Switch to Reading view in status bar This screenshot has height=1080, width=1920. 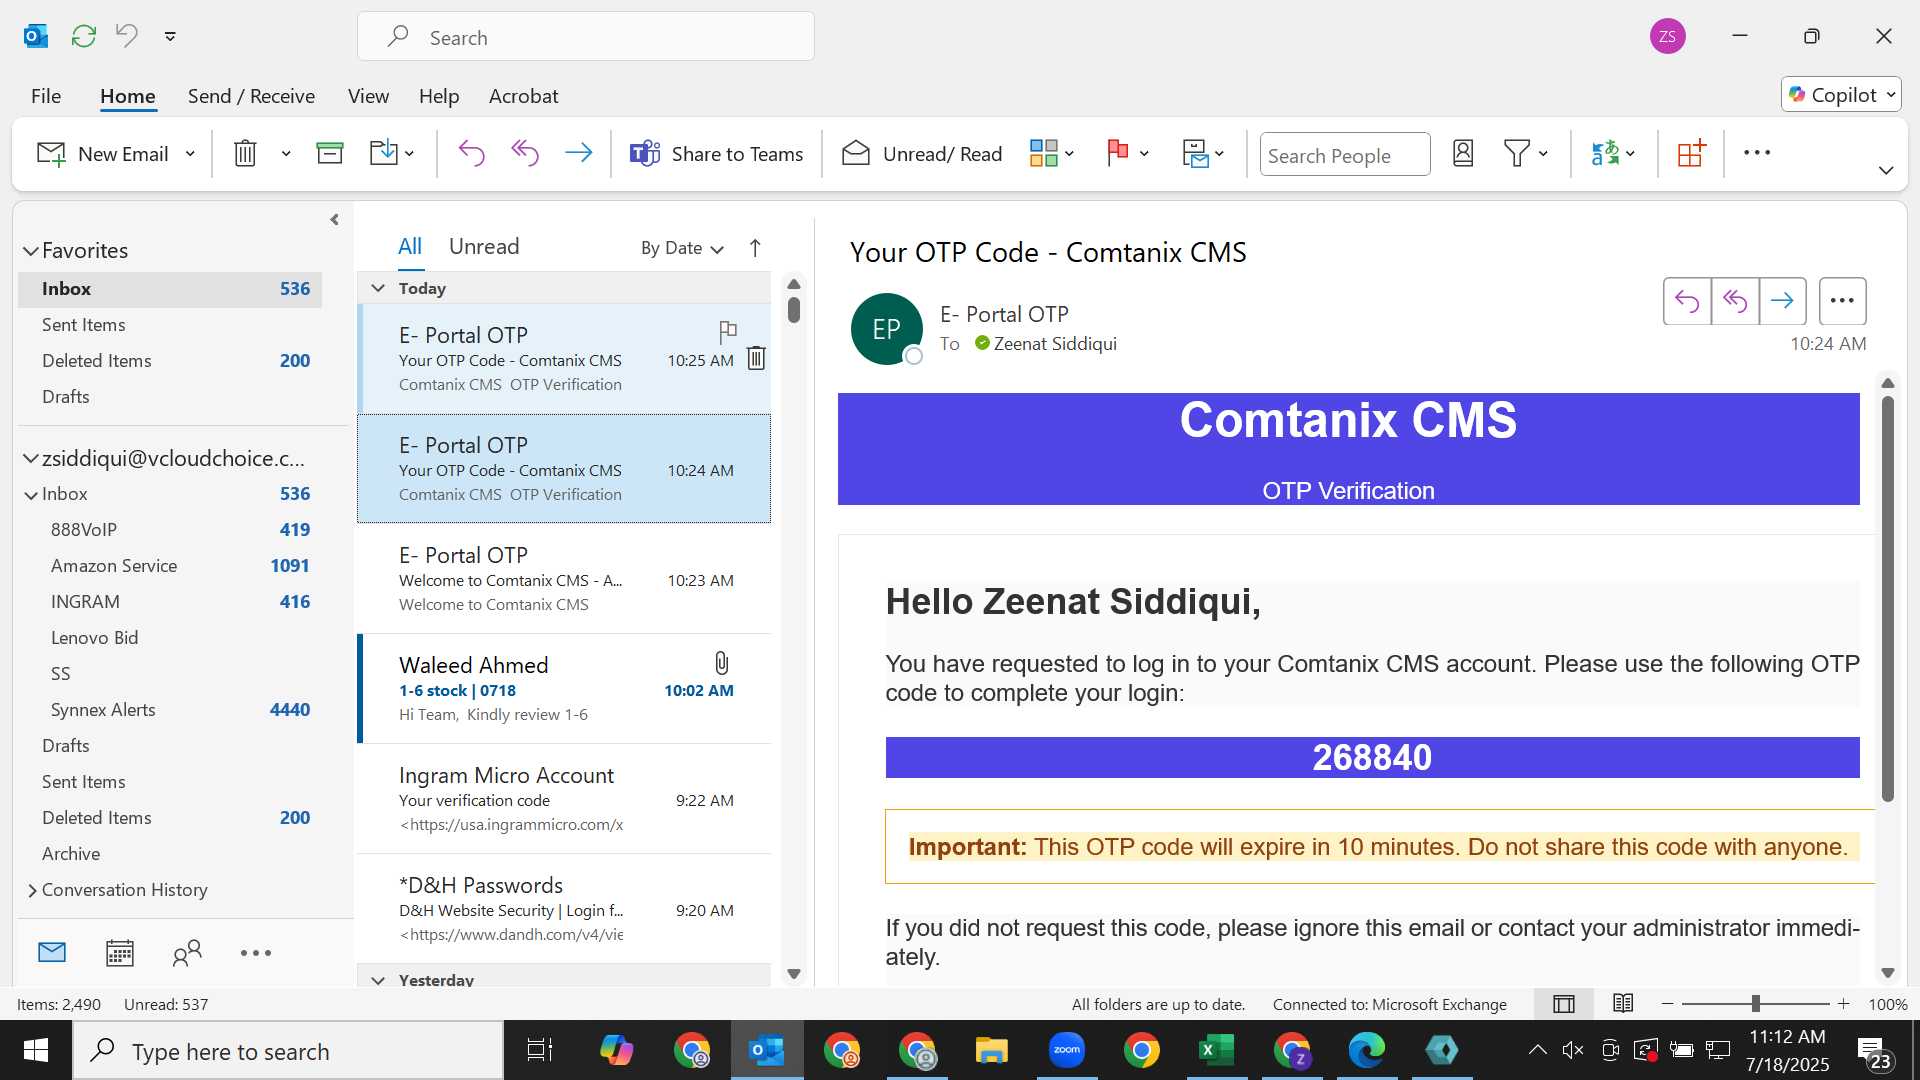[1623, 1004]
